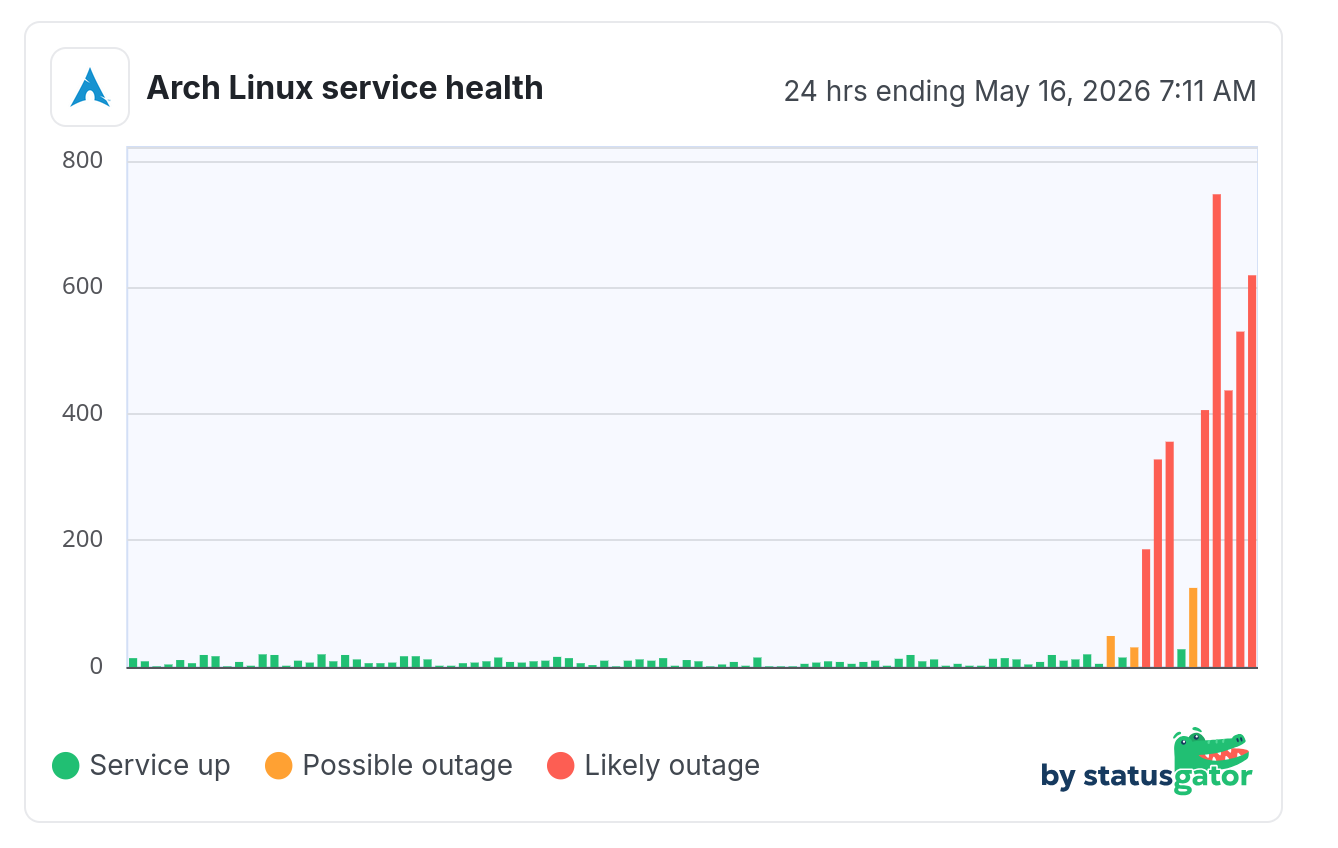Screen dimensions: 1338x848
Task: Select the last red bar reaching 620
Action: coord(1252,471)
